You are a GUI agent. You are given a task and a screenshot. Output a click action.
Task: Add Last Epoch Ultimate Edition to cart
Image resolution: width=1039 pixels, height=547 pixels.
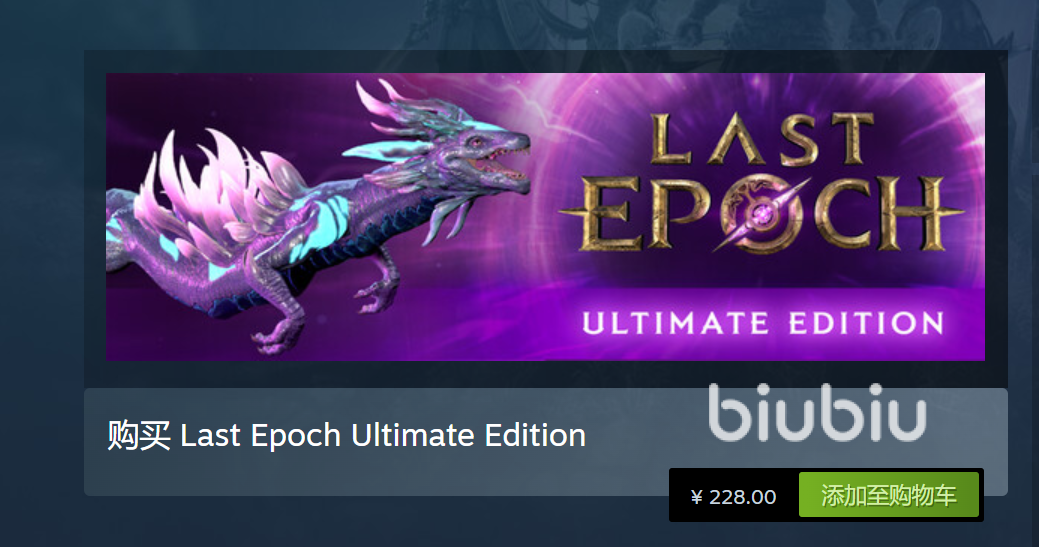pos(889,495)
